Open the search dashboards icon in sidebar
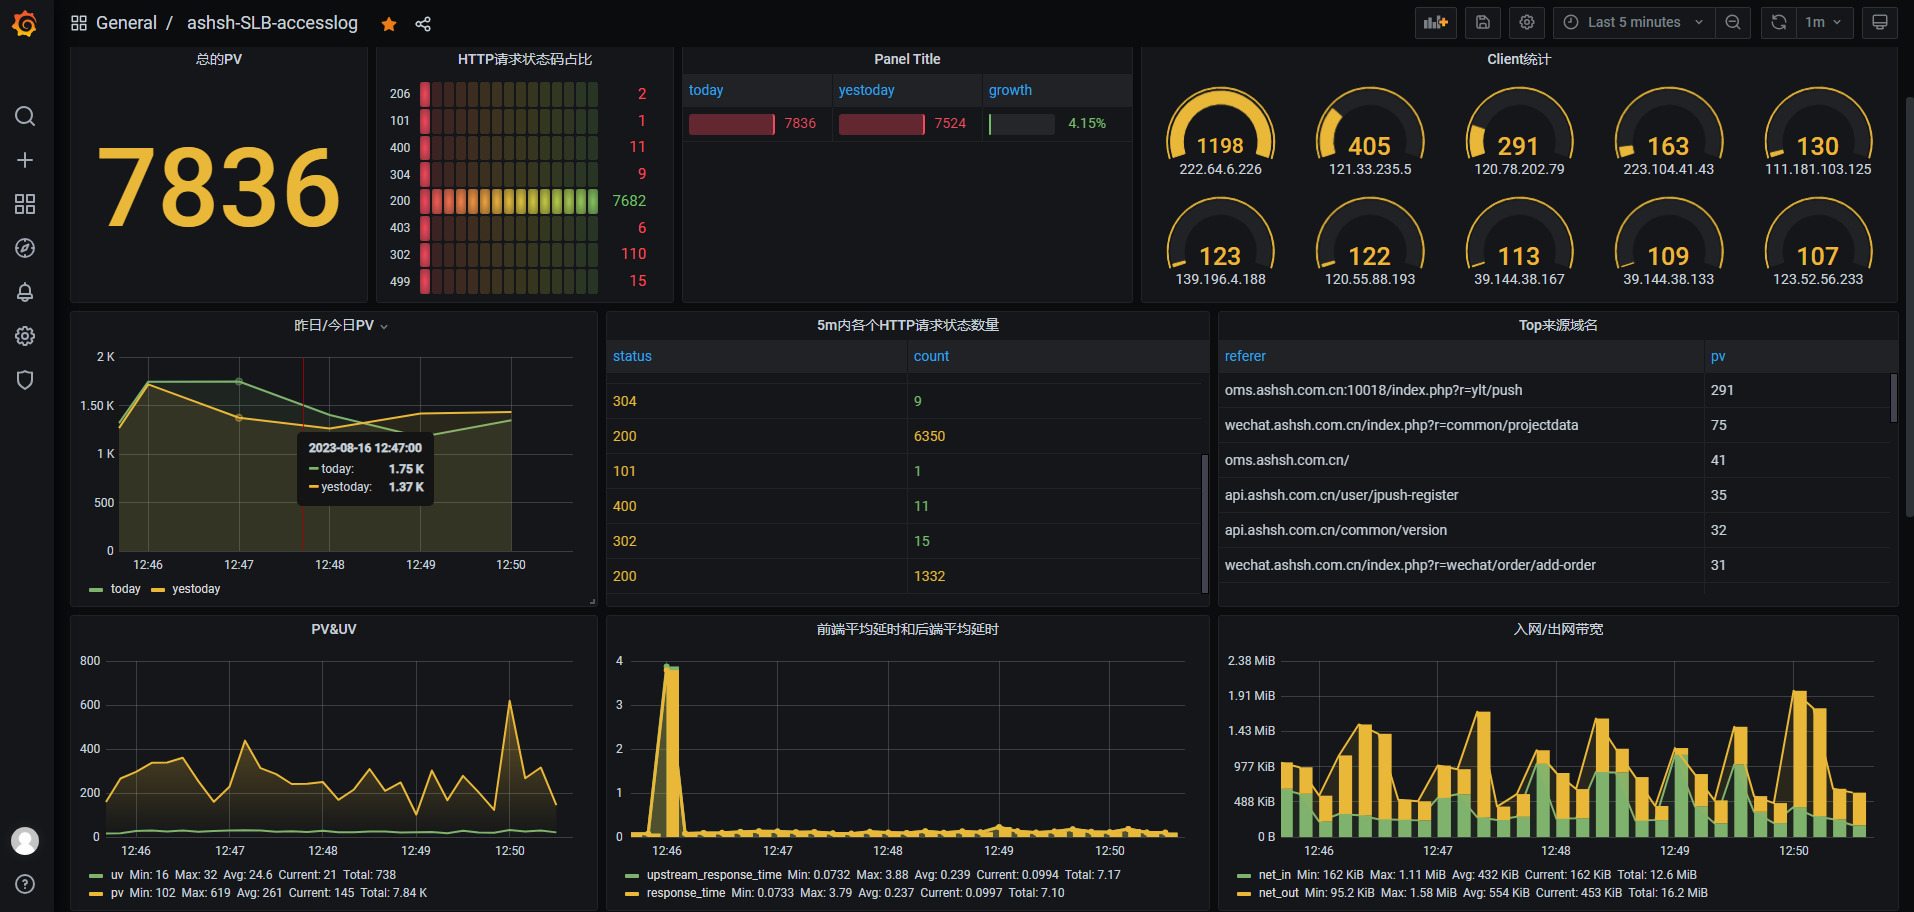The image size is (1914, 912). coord(25,116)
